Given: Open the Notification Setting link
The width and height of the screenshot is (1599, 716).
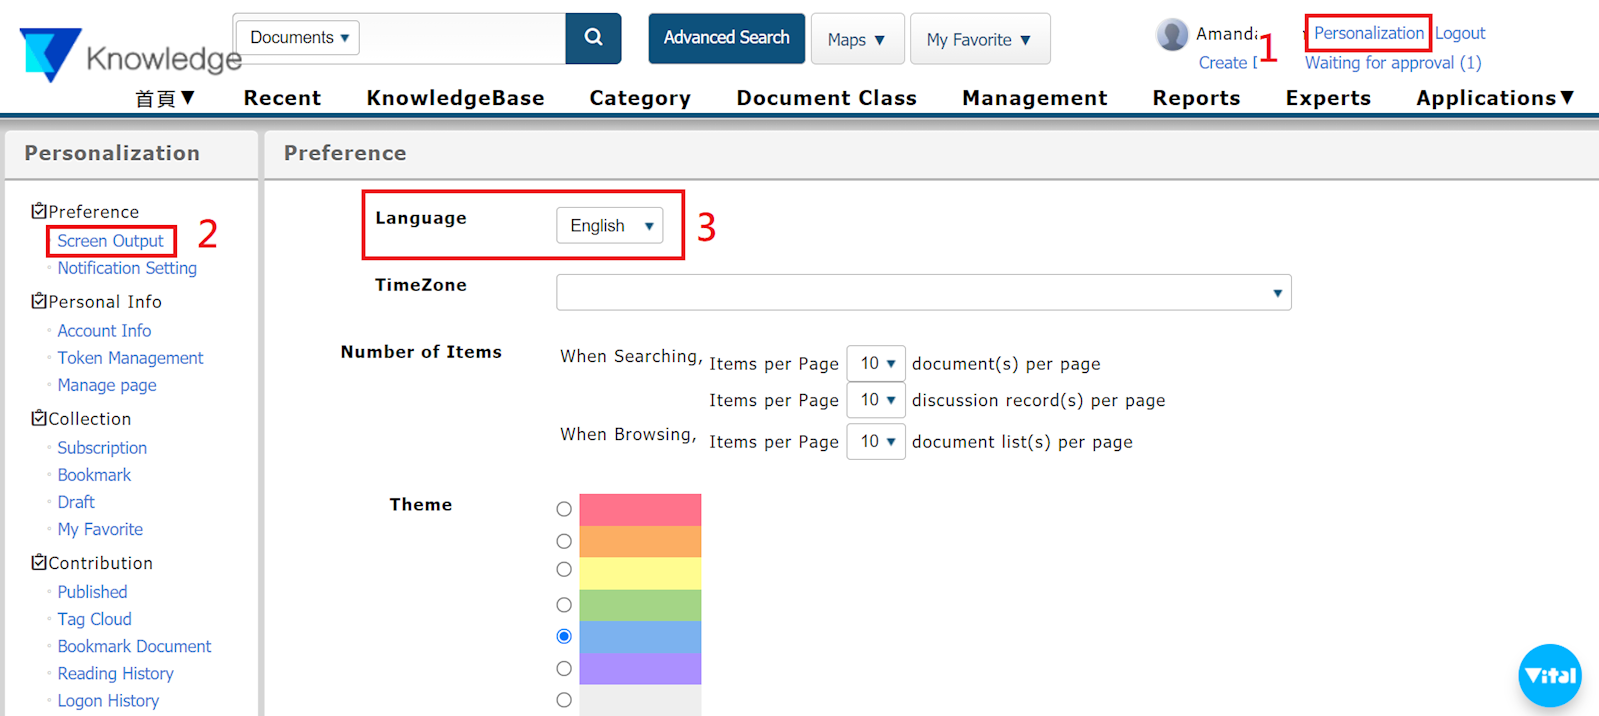Looking at the screenshot, I should [127, 268].
